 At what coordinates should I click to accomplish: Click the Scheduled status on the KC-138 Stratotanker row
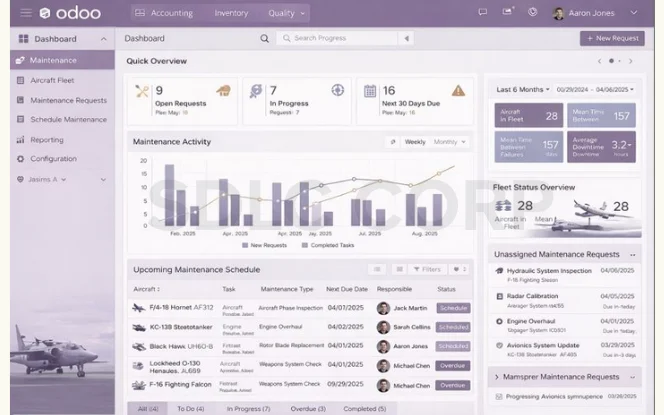pos(453,327)
